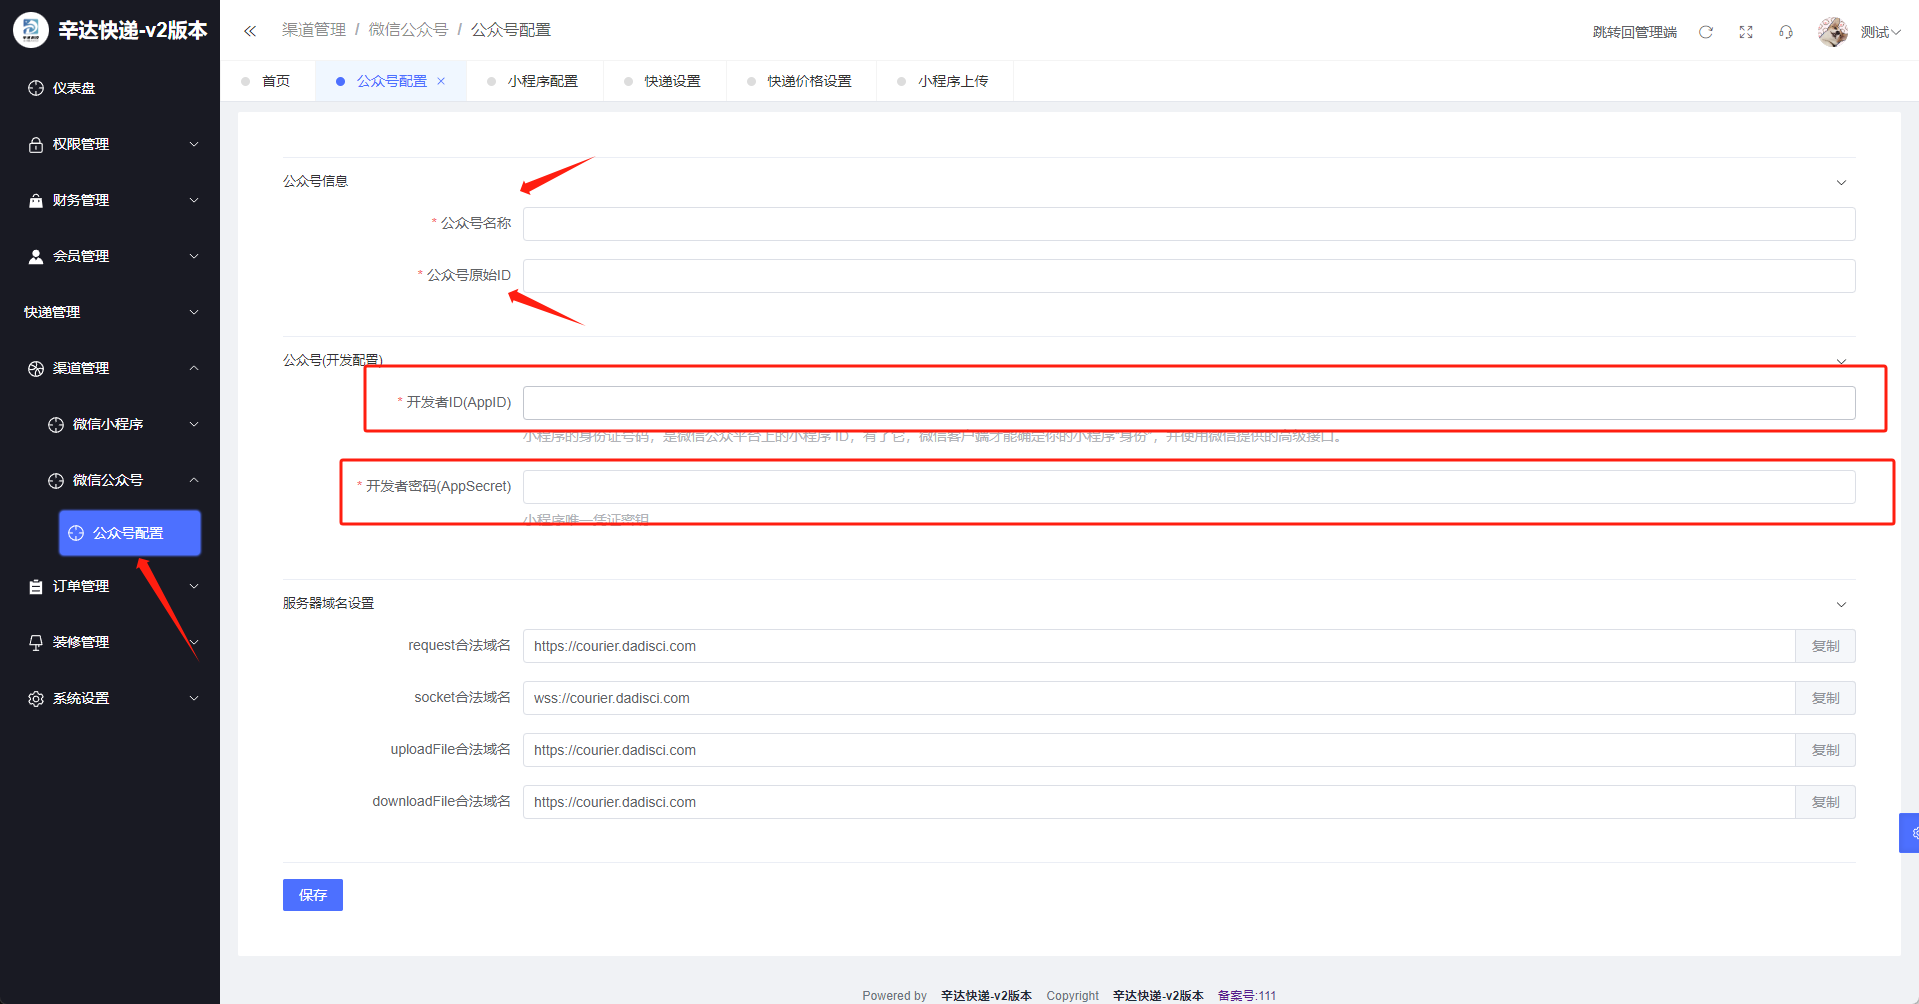The image size is (1919, 1004).
Task: Click 跳转回管理端 link
Action: click(x=1634, y=32)
